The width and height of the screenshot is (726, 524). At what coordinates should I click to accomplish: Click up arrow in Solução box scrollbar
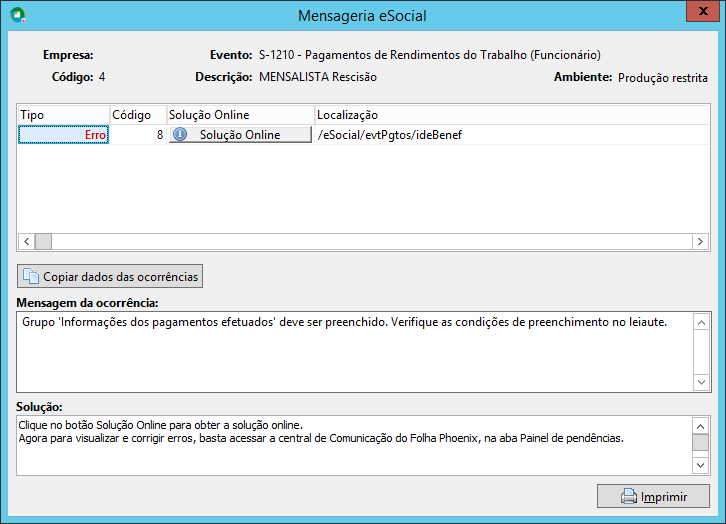click(x=701, y=426)
